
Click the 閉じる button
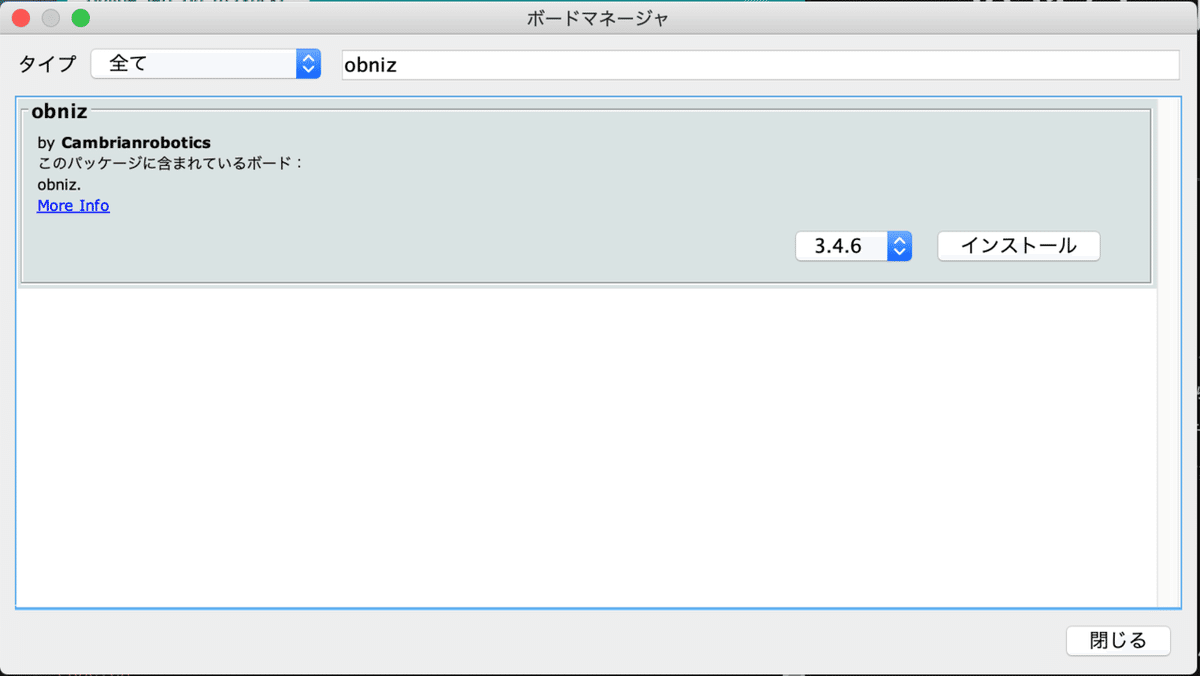pyautogui.click(x=1118, y=641)
